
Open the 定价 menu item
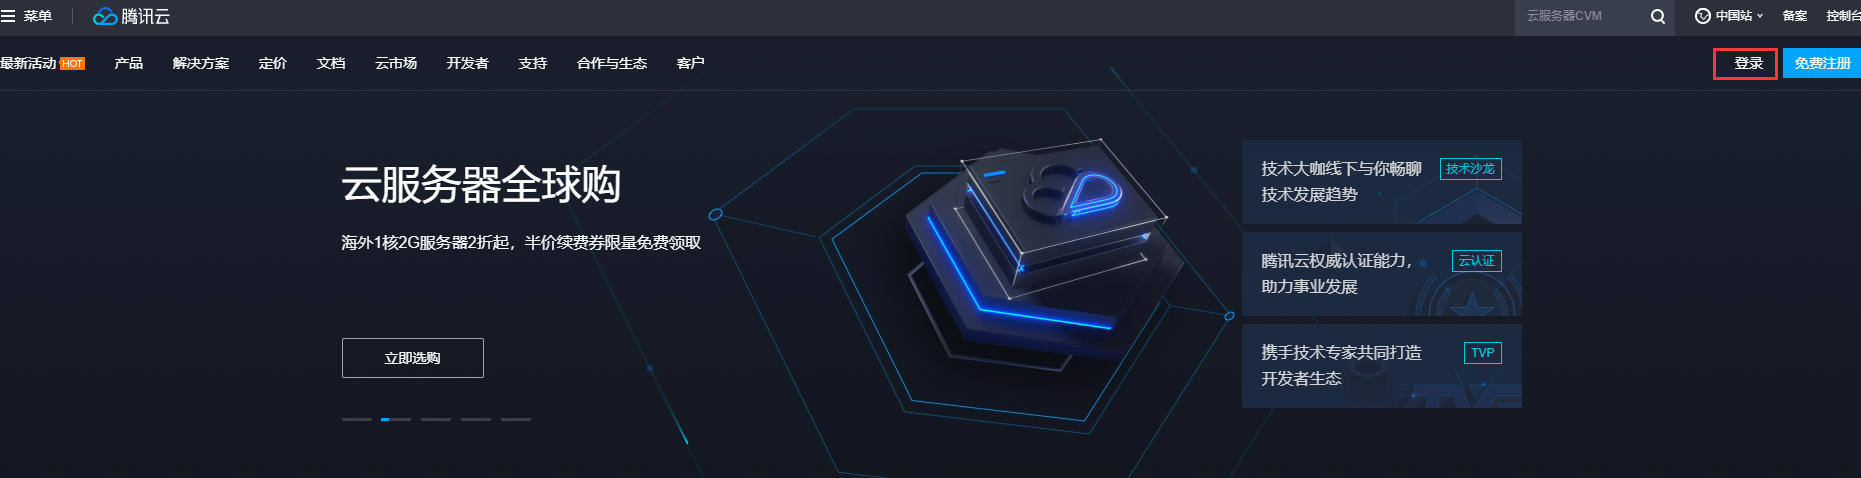272,63
